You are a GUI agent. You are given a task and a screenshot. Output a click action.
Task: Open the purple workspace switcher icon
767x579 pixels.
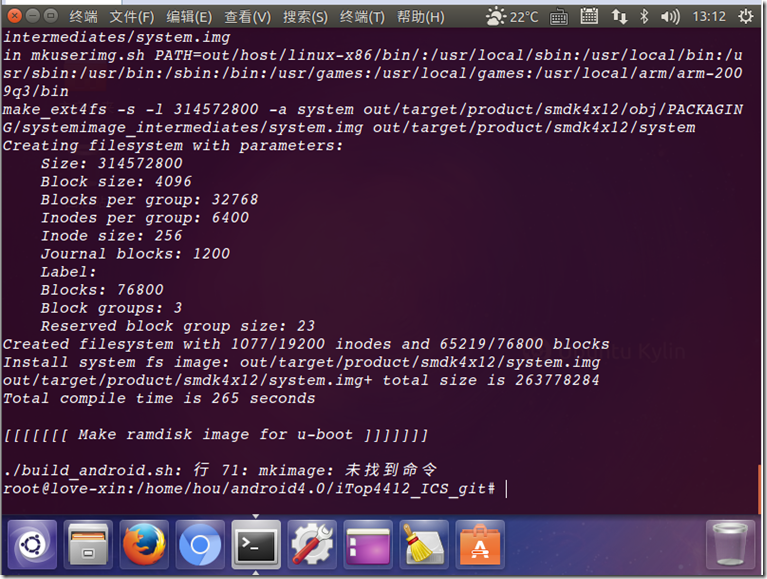click(368, 544)
